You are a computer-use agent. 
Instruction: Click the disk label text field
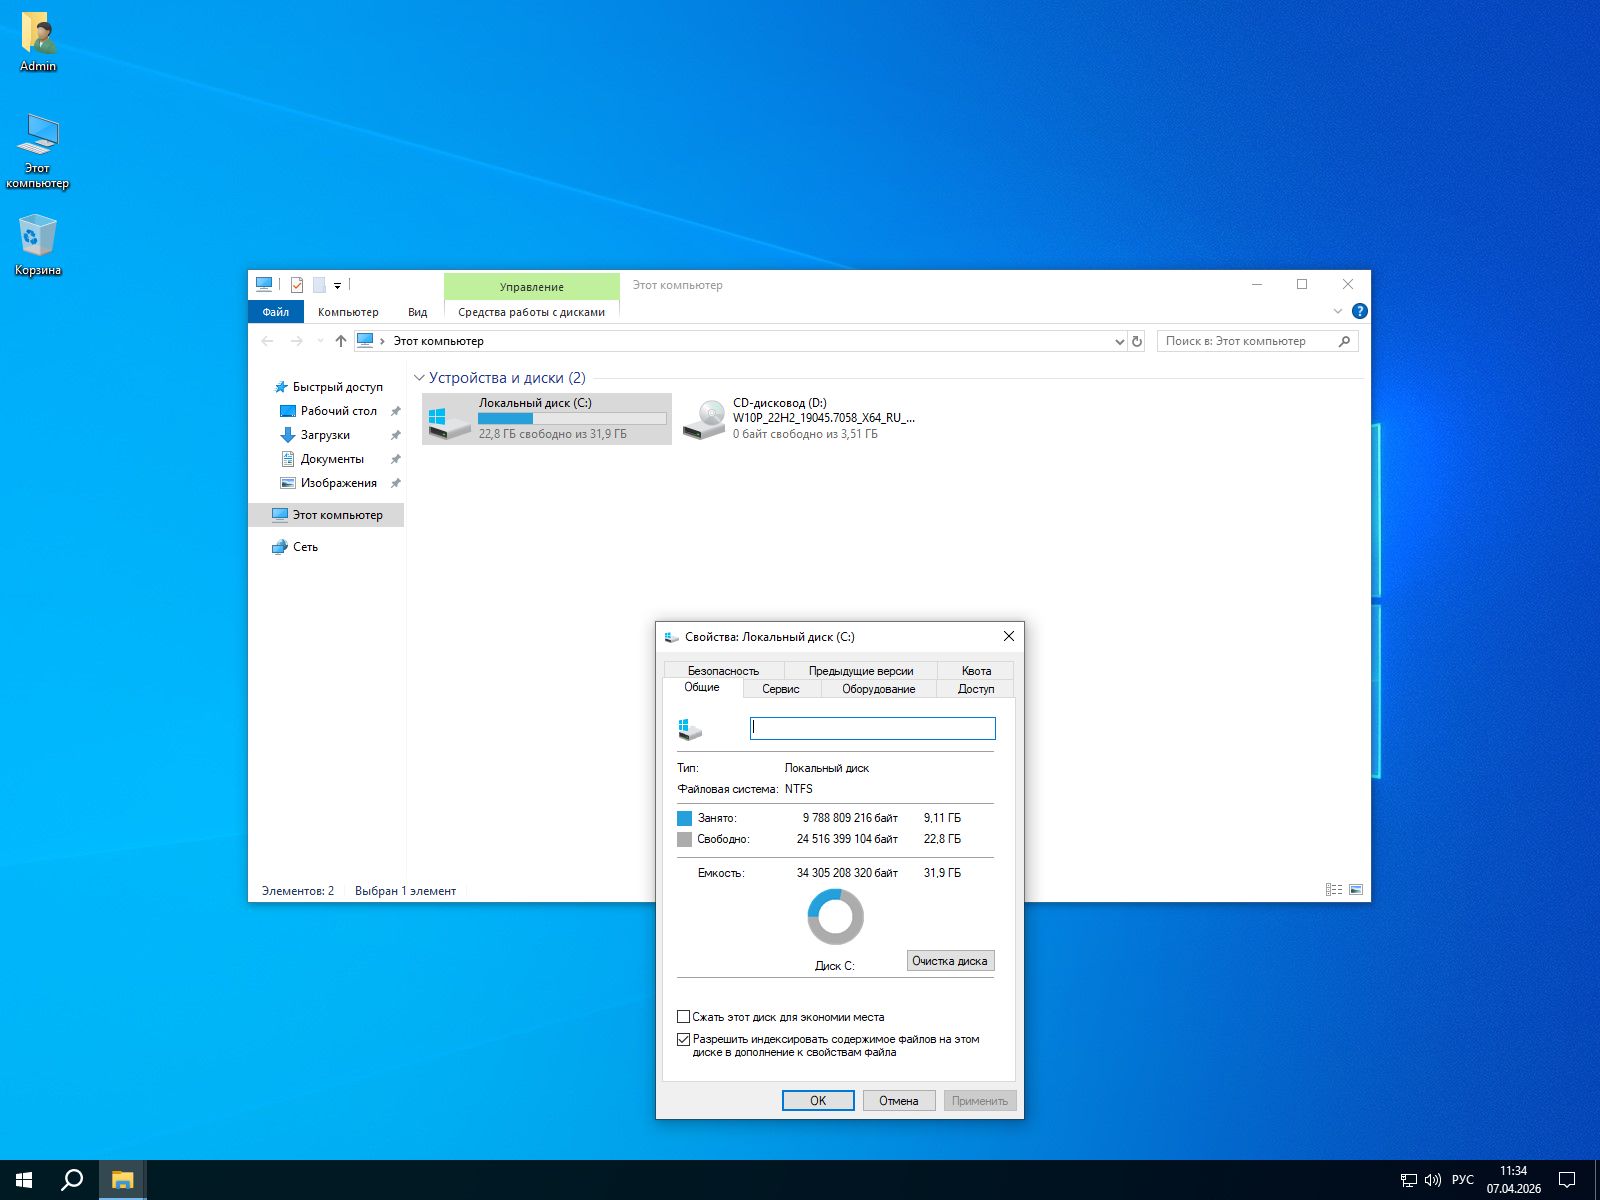[x=872, y=728]
